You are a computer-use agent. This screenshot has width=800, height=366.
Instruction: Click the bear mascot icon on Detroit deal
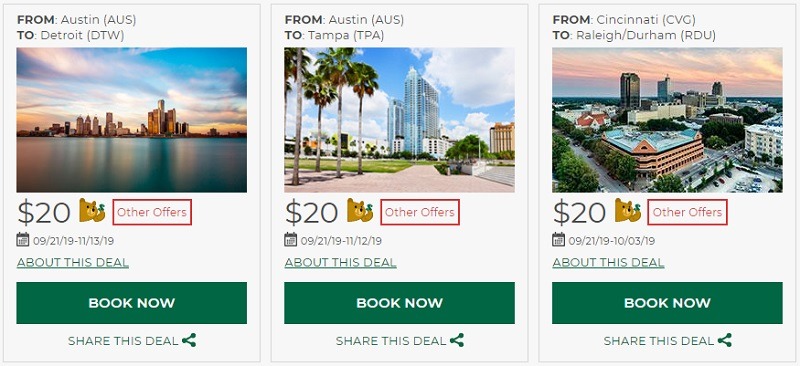pos(92,210)
